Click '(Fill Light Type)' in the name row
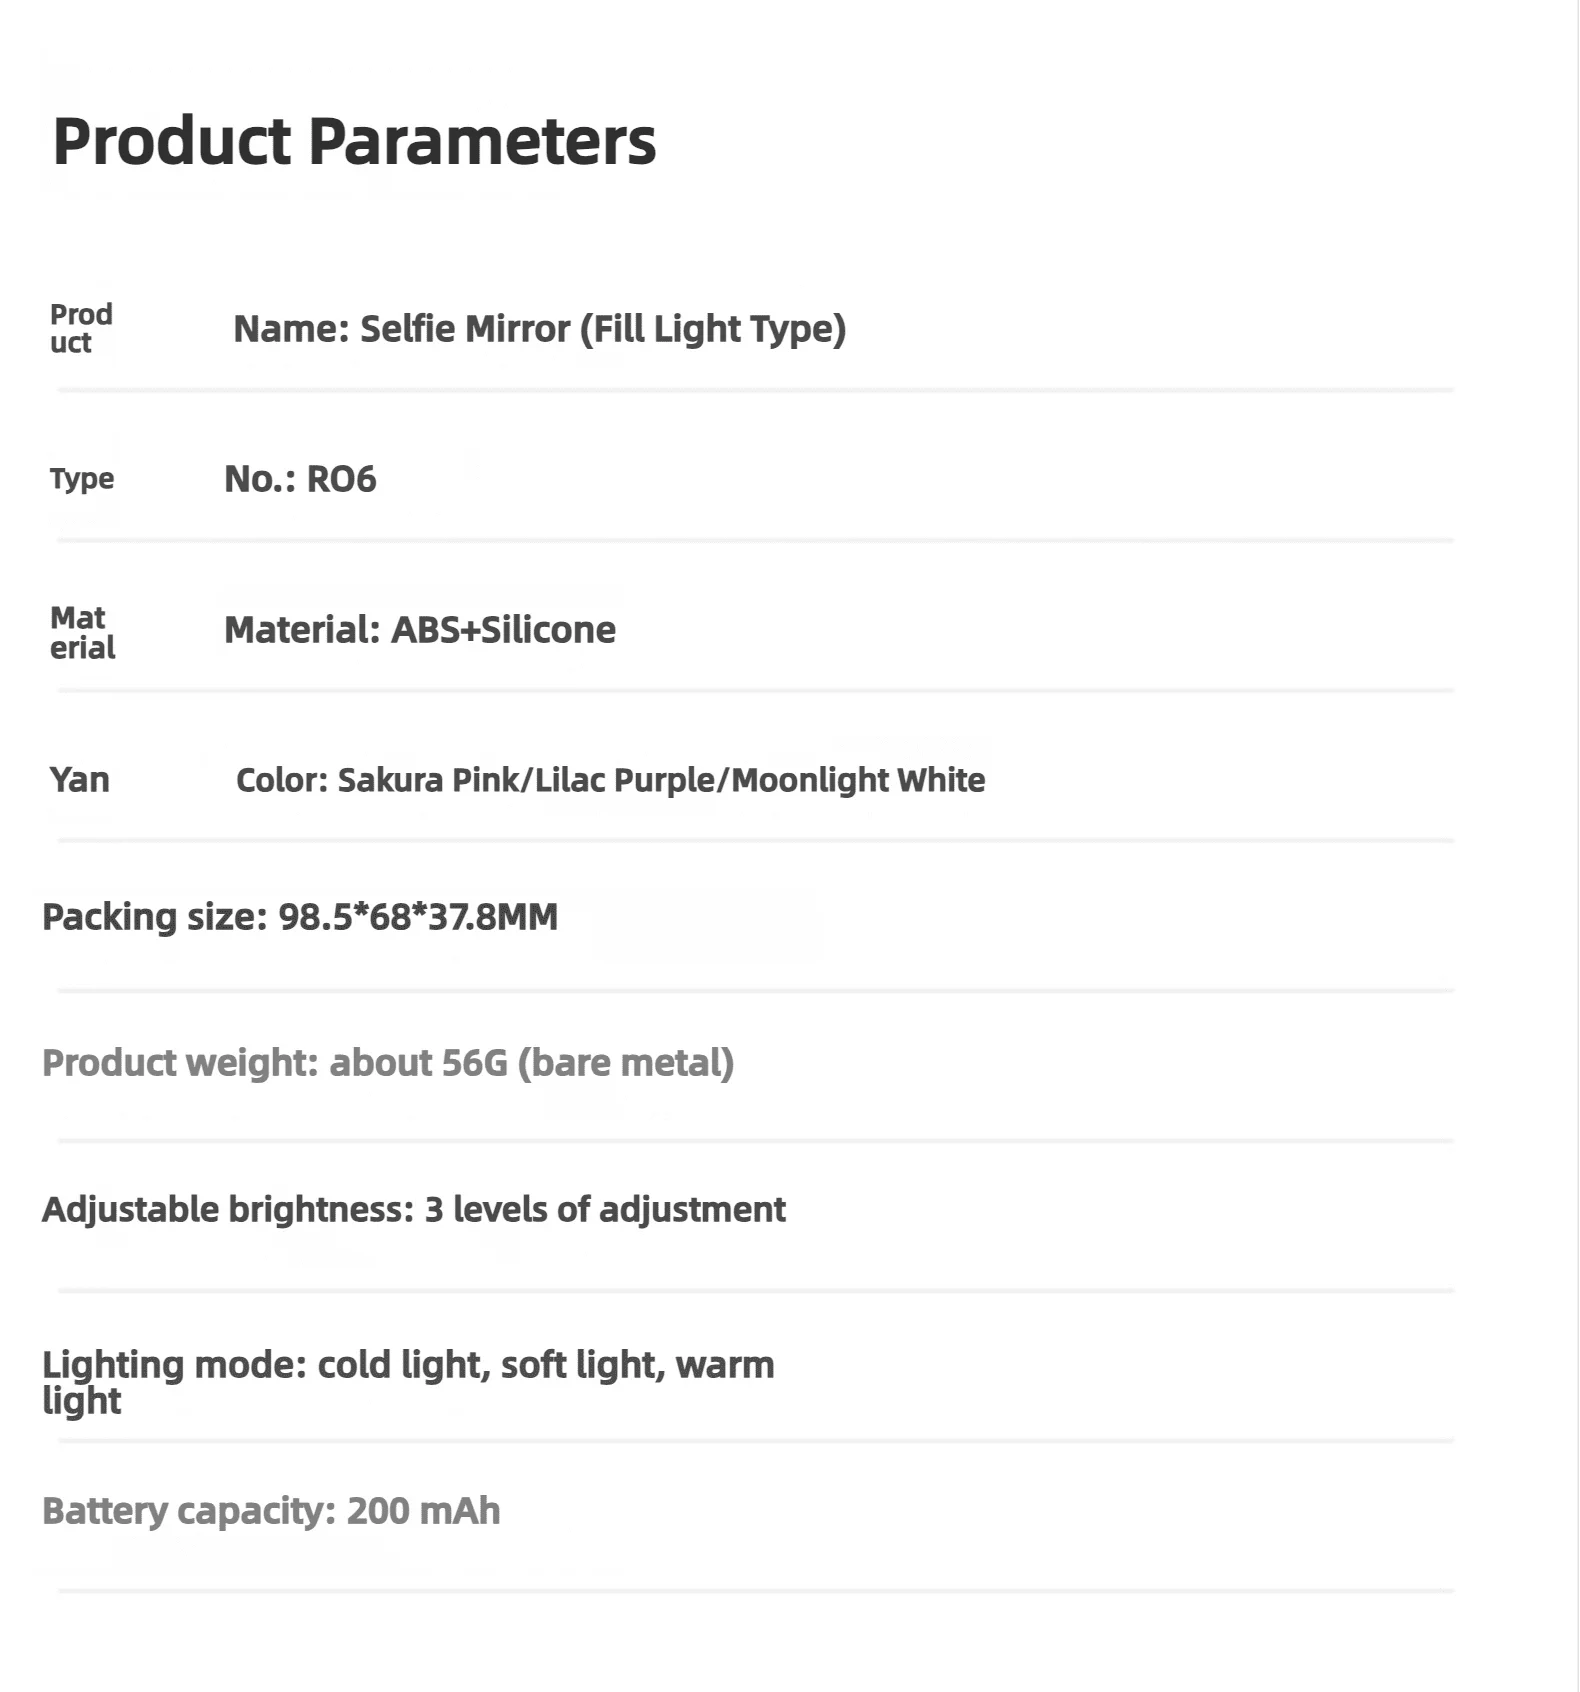 tap(713, 329)
